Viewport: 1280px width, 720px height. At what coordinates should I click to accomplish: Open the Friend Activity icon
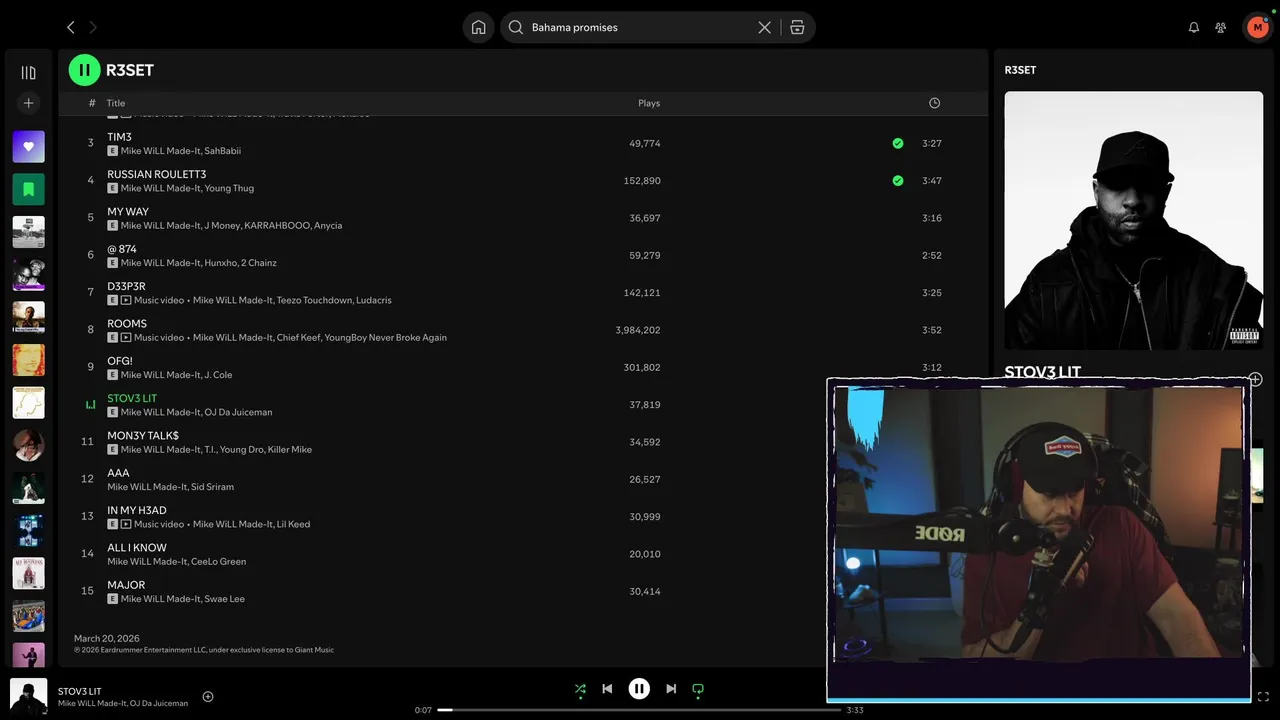(x=1220, y=27)
